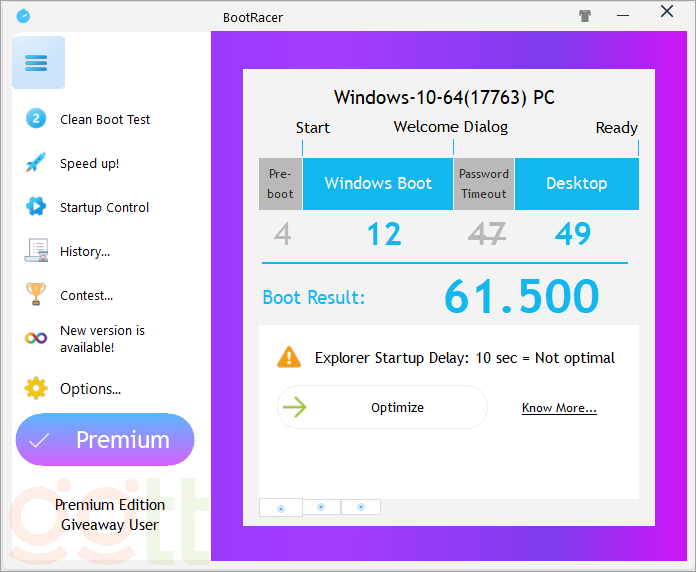696x572 pixels.
Task: Click the hamburger menu icon
Action: pyautogui.click(x=37, y=63)
